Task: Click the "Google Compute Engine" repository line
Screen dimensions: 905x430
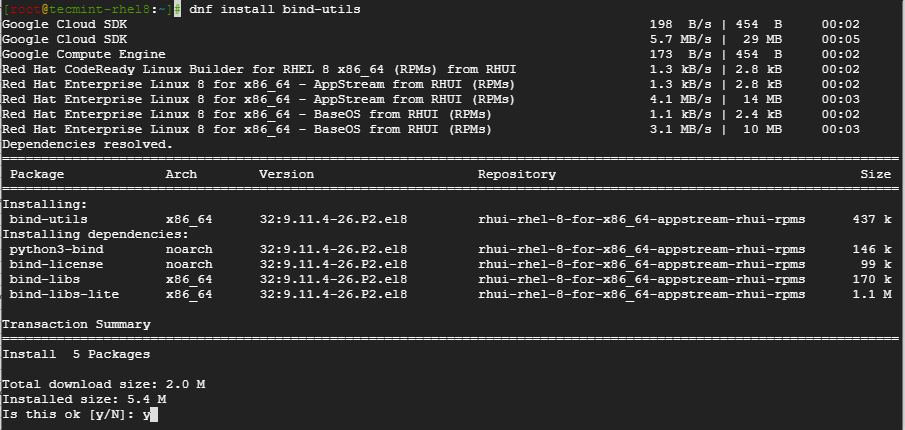Action: [84, 54]
